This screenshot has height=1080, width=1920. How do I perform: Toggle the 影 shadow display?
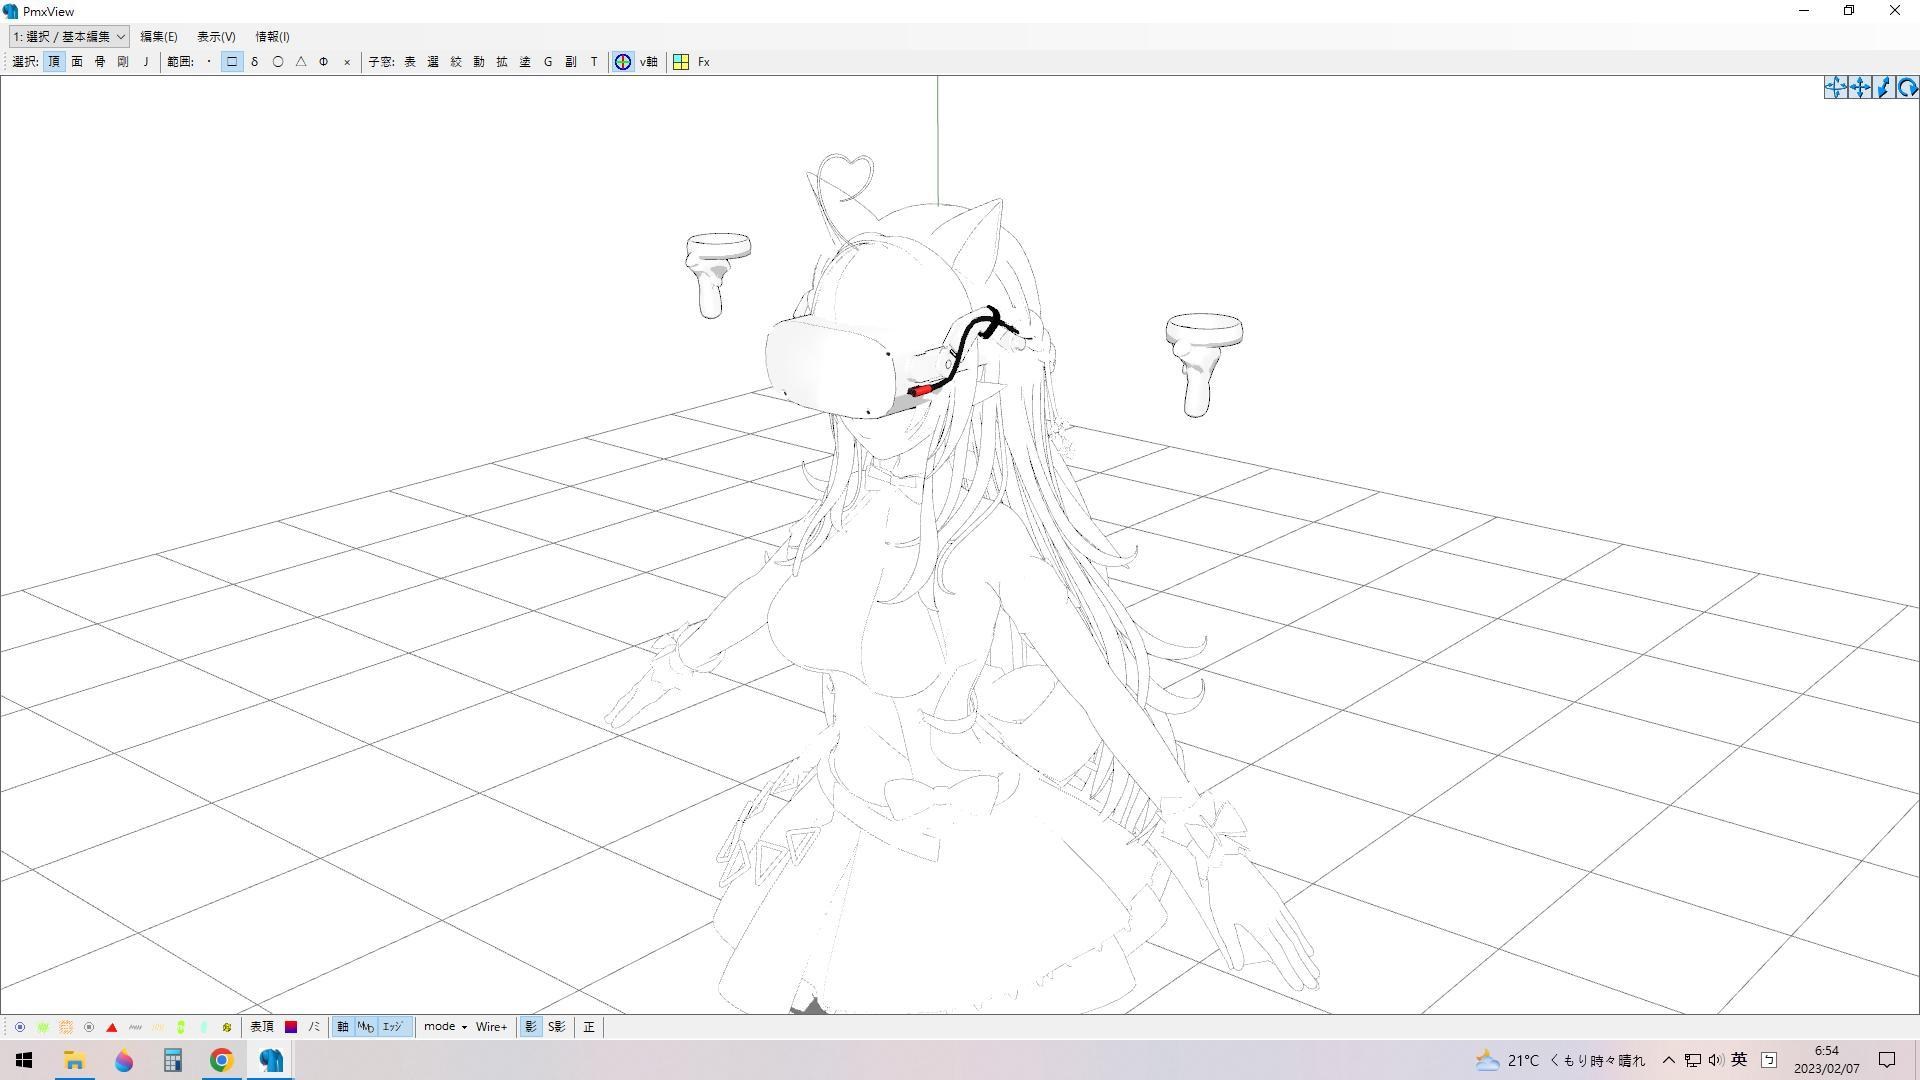click(531, 1027)
